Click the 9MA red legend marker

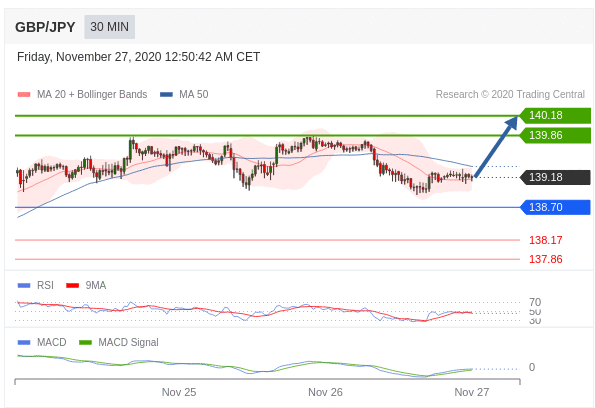72,285
